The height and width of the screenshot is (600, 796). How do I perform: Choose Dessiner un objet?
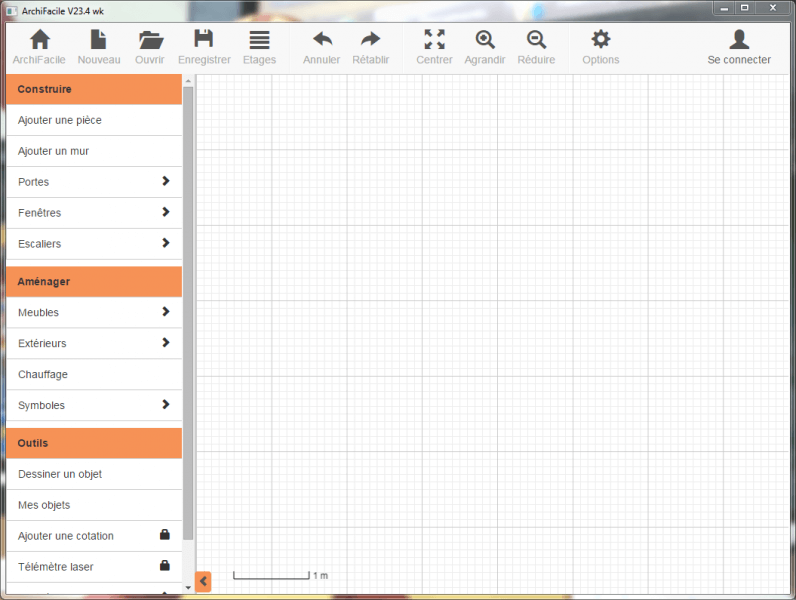(94, 474)
